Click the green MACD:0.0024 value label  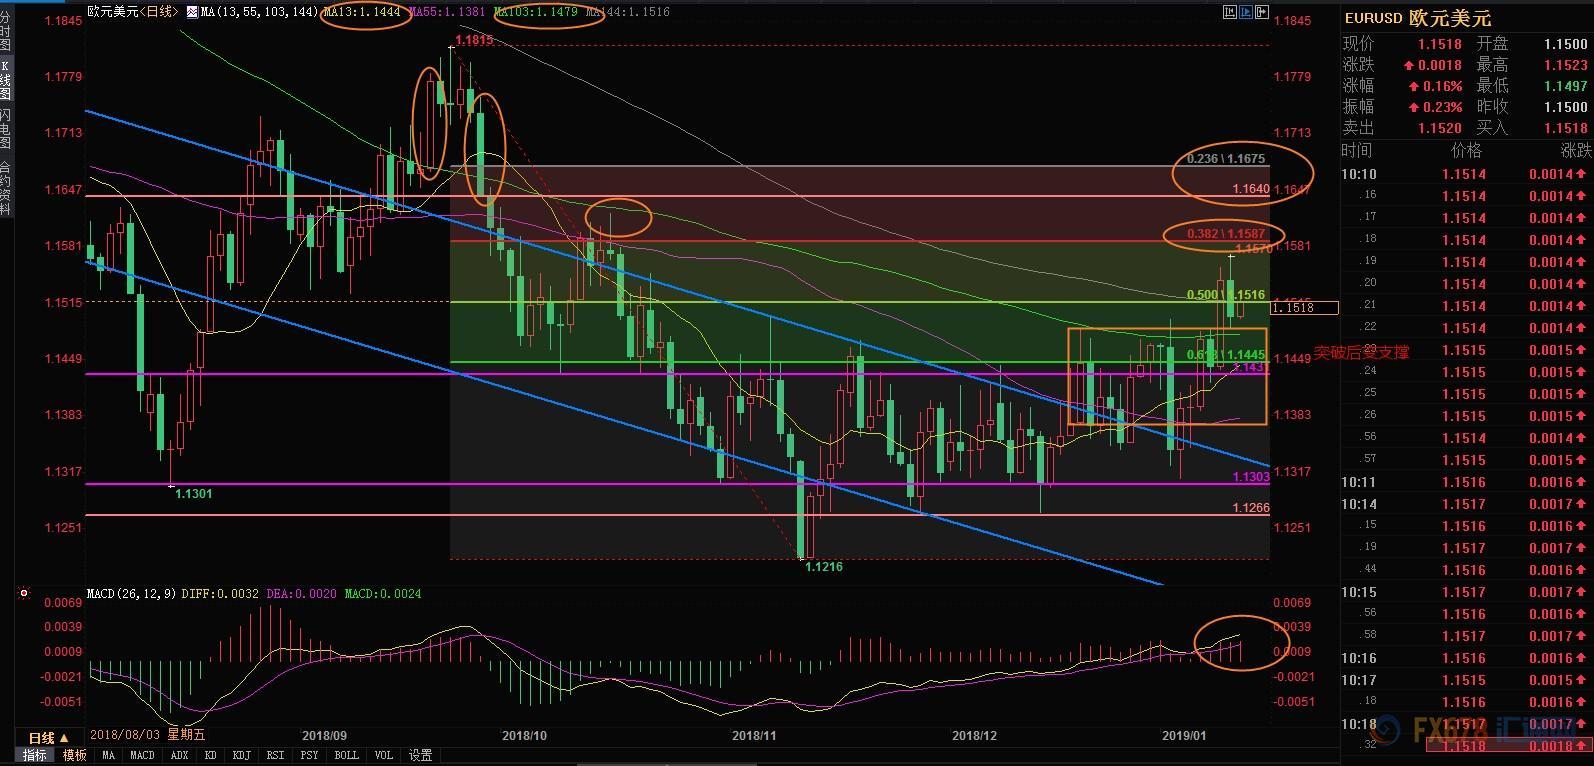383,593
